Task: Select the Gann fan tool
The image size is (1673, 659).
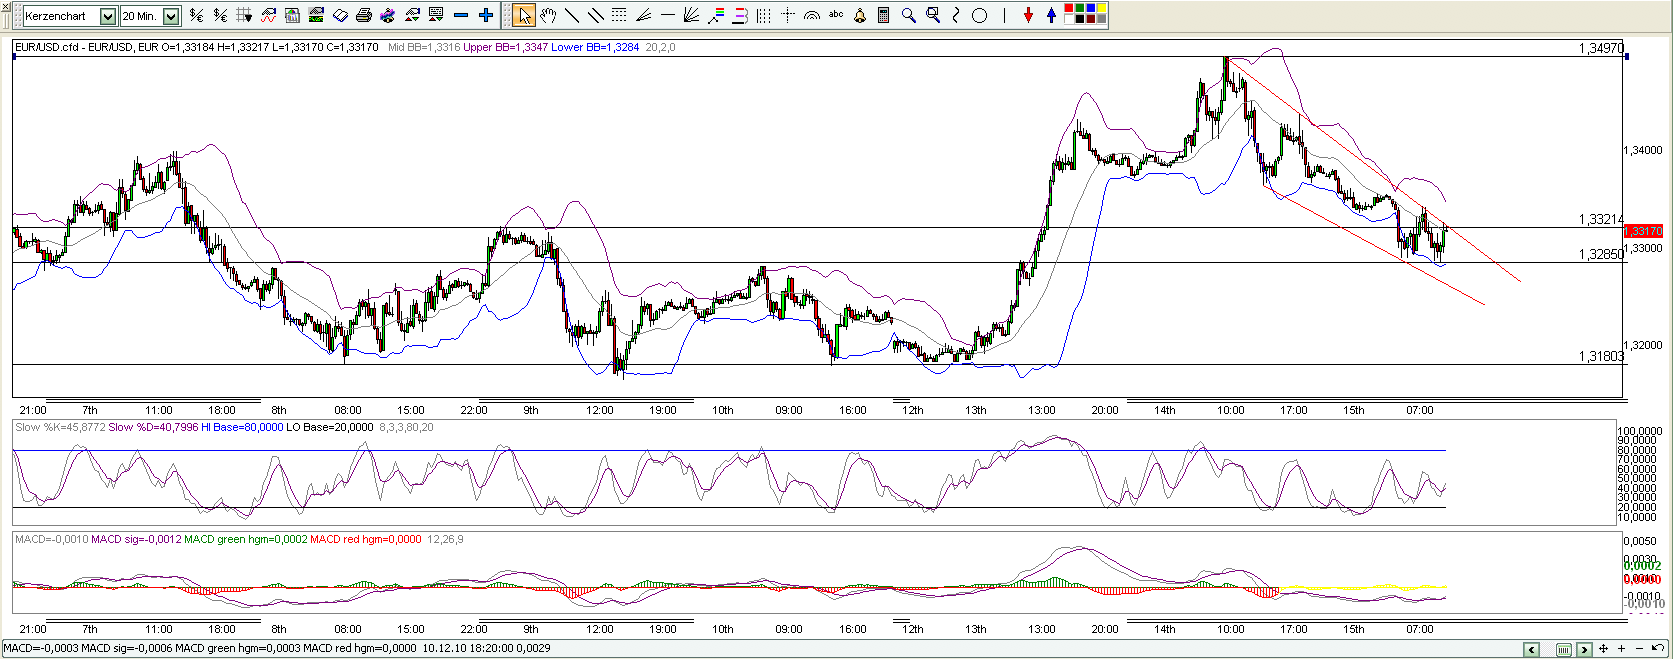Action: coord(691,15)
